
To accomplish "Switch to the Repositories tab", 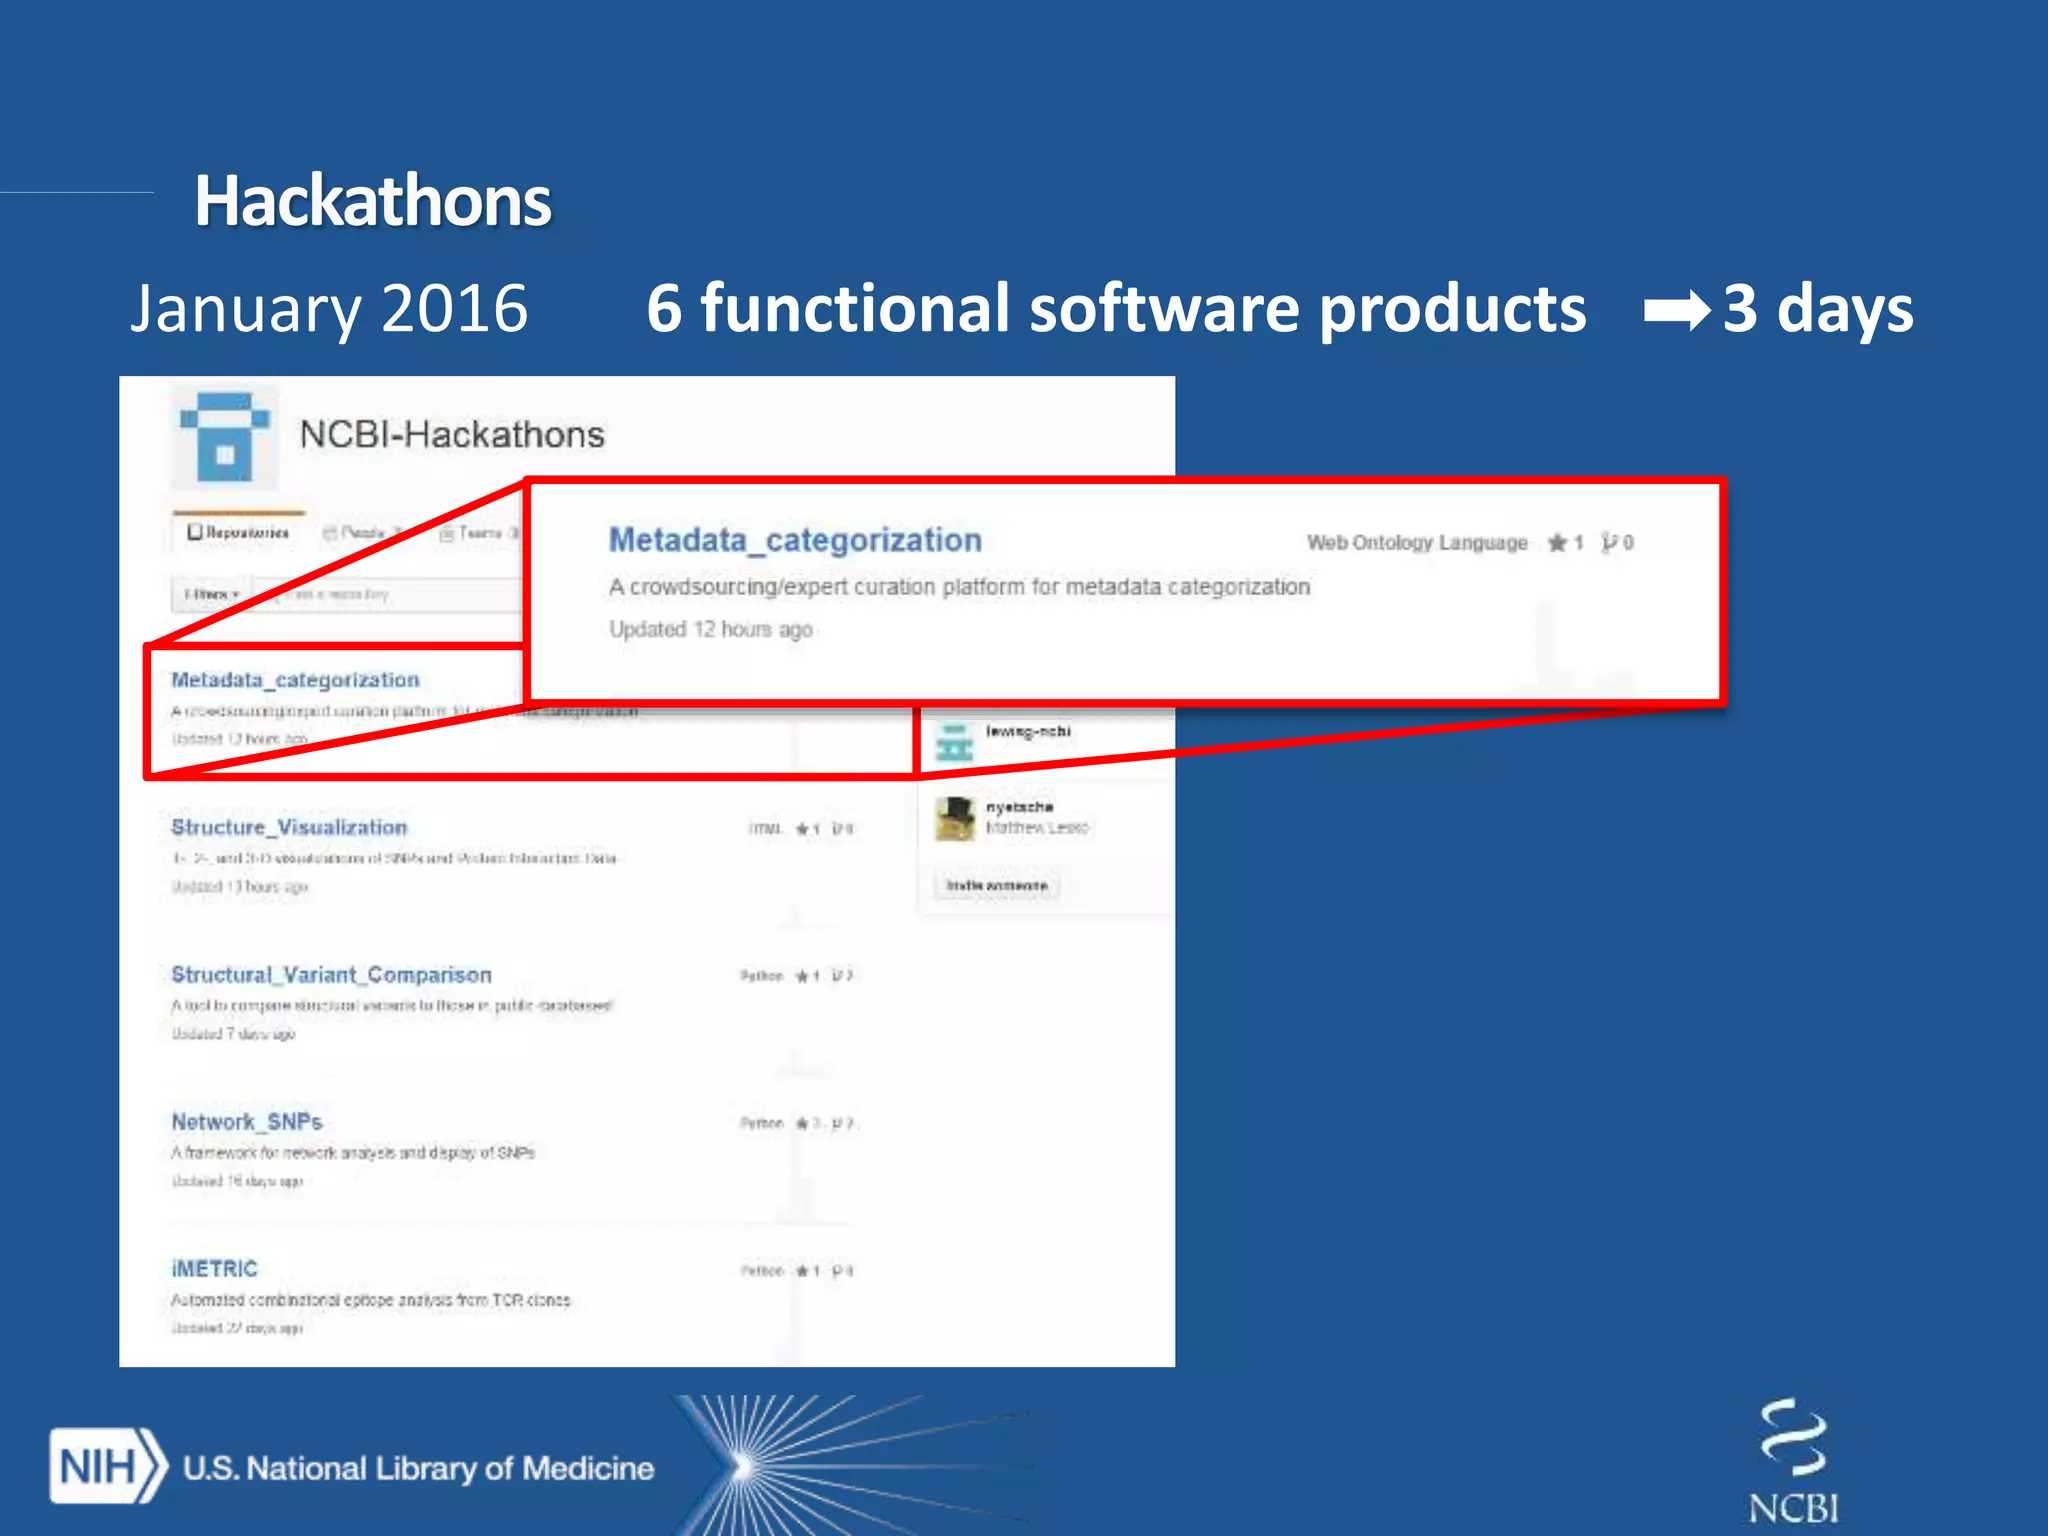I will point(238,532).
